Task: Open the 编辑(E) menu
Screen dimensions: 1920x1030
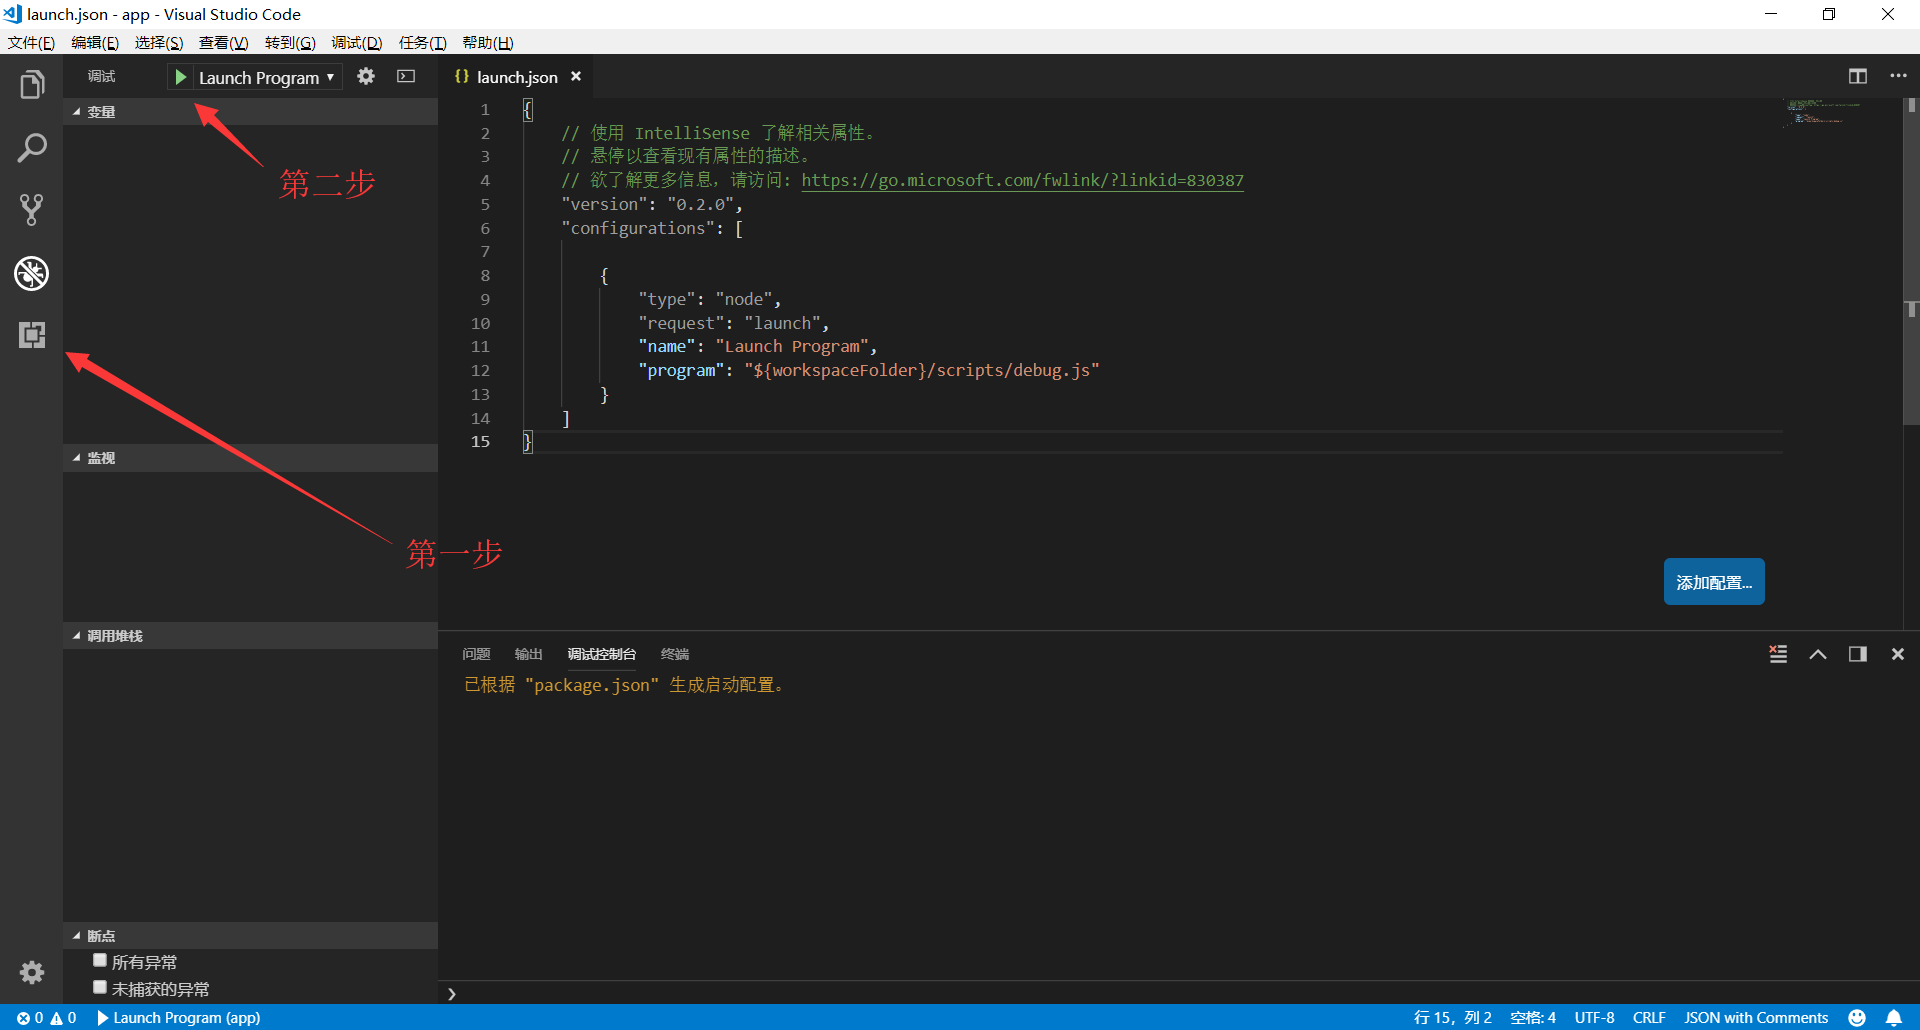Action: (x=95, y=43)
